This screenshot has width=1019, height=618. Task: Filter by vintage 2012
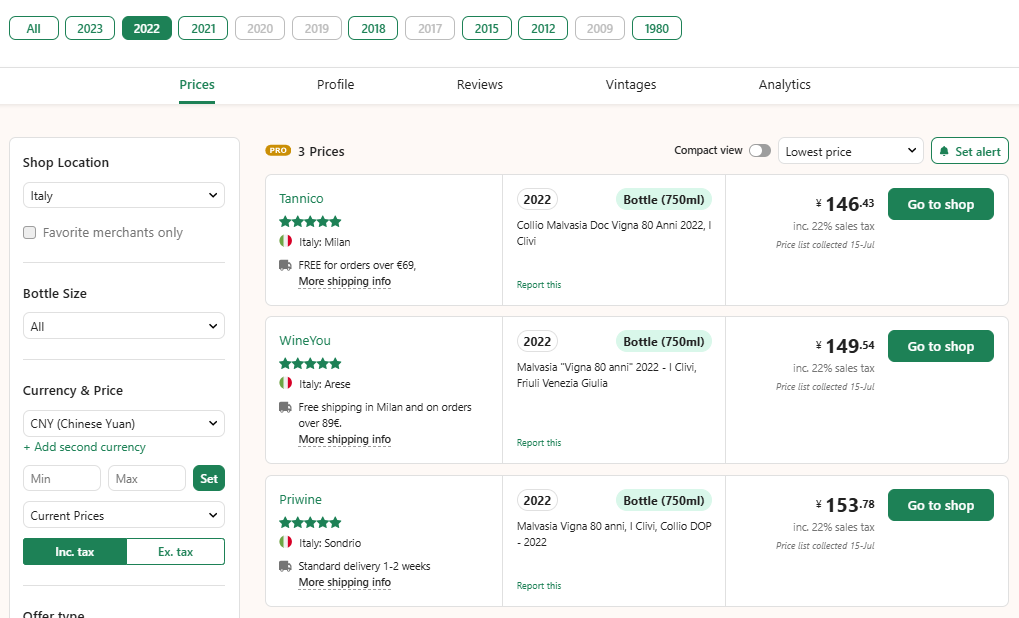543,29
